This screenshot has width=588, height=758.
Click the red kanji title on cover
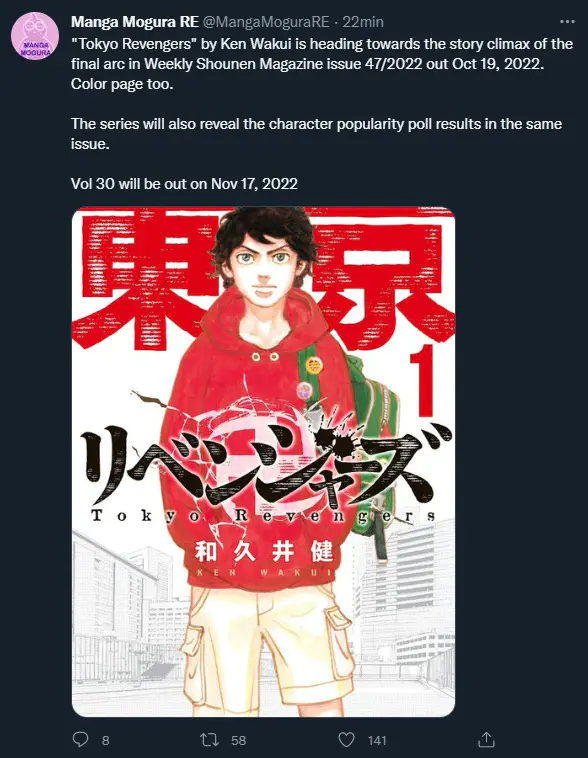263,279
